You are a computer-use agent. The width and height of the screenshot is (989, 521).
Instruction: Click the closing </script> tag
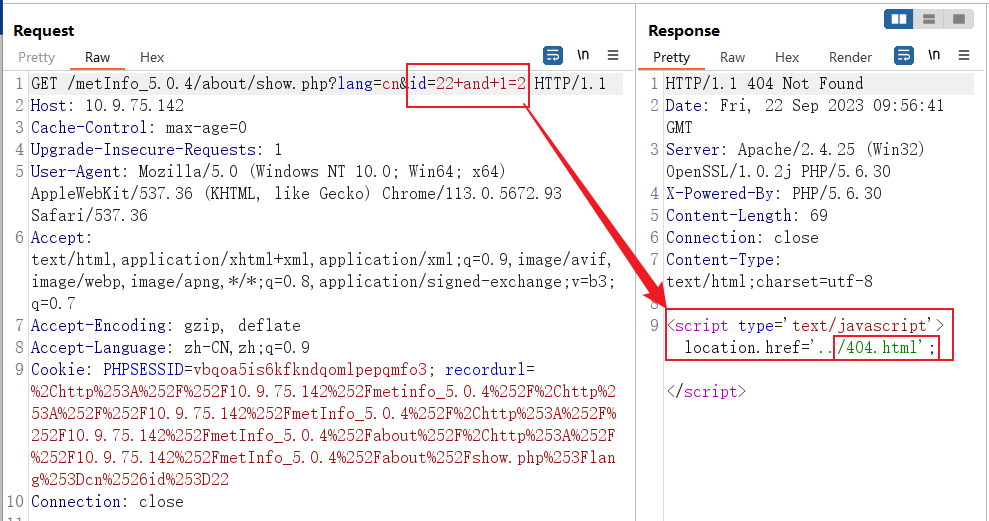pos(706,392)
